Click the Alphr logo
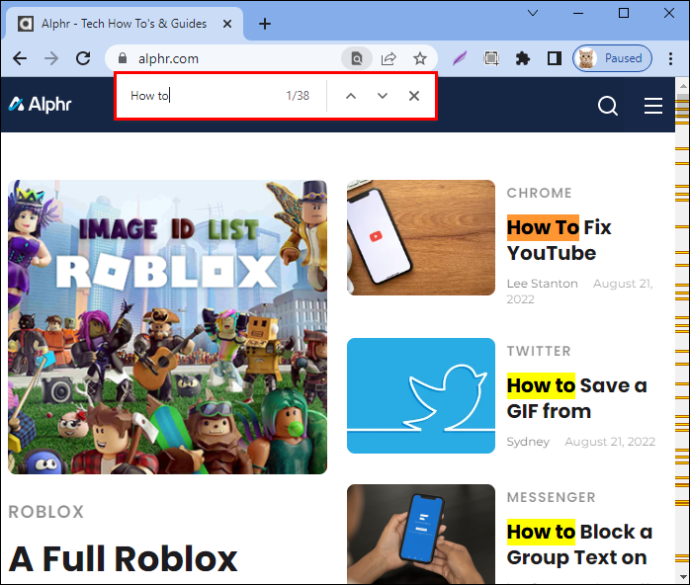 [40, 104]
